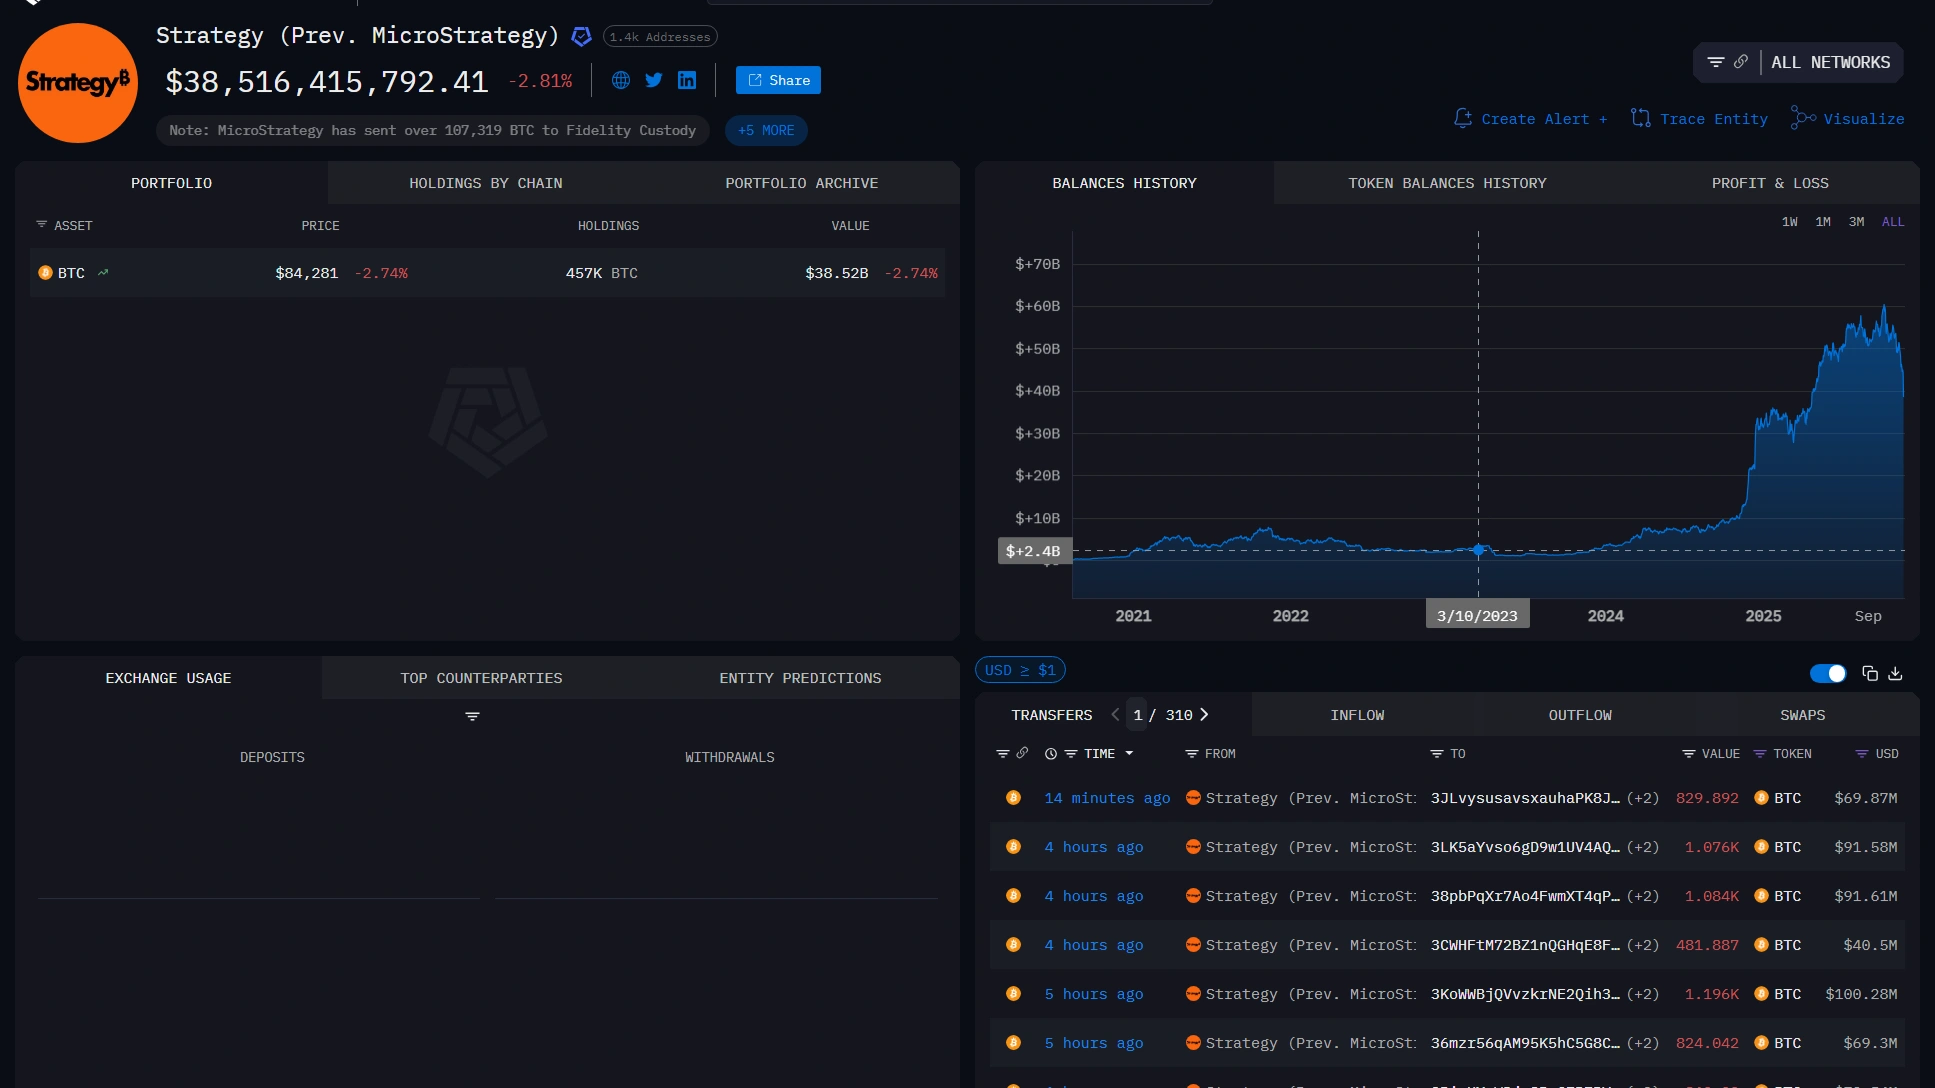
Task: Click the Share button
Action: (x=778, y=80)
